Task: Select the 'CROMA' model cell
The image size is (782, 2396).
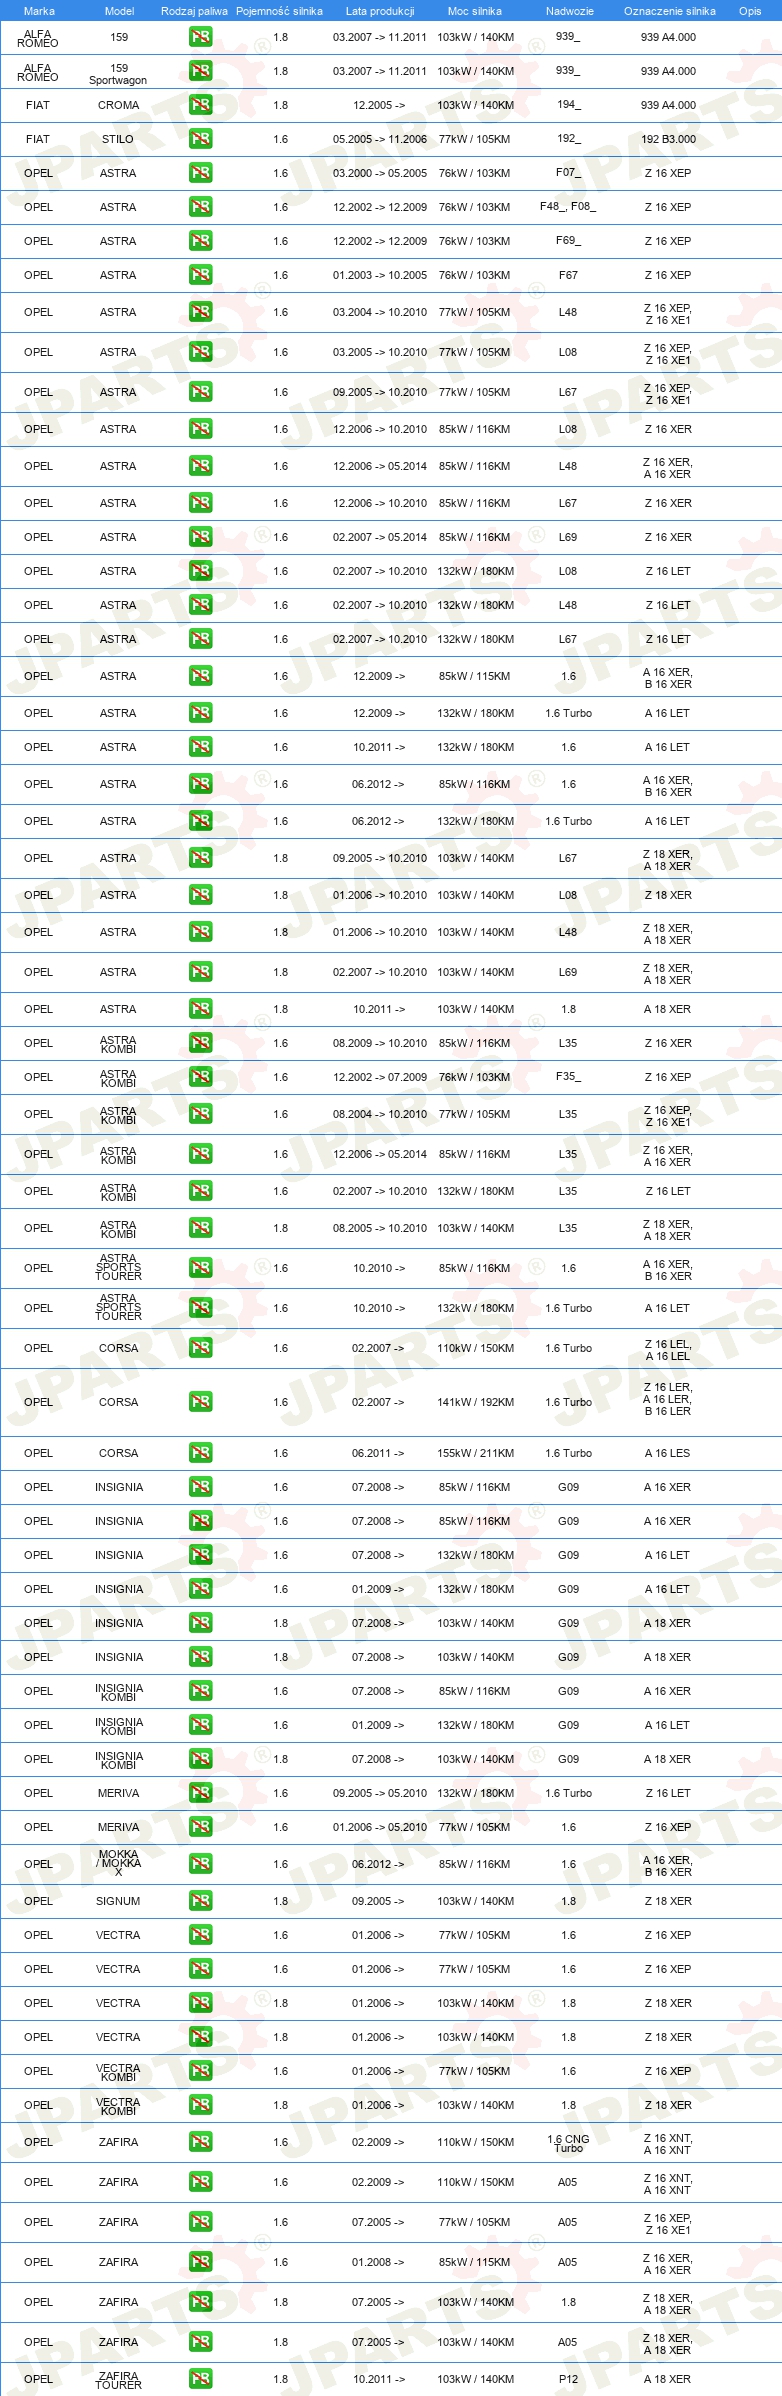Action: coord(119,105)
